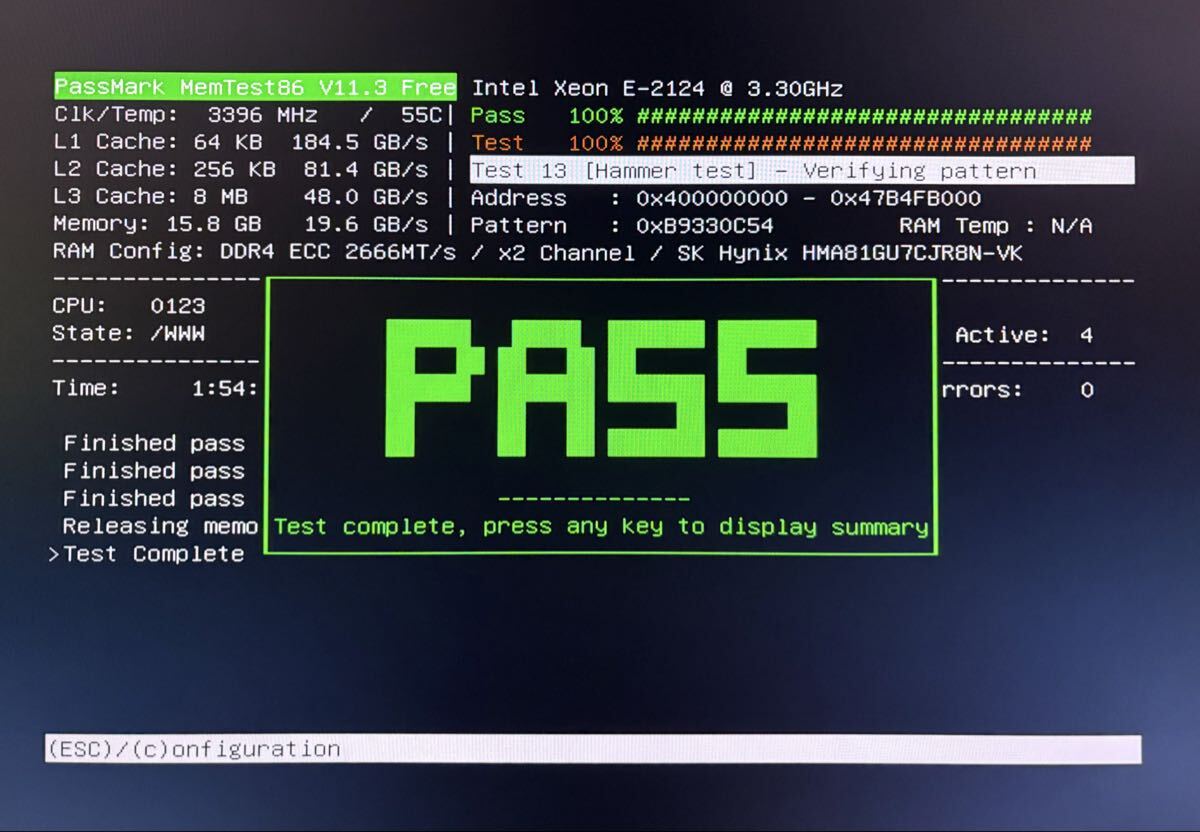This screenshot has height=832, width=1200.
Task: Click the Pattern 0xB9330C54 value
Action: pyautogui.click(x=705, y=225)
